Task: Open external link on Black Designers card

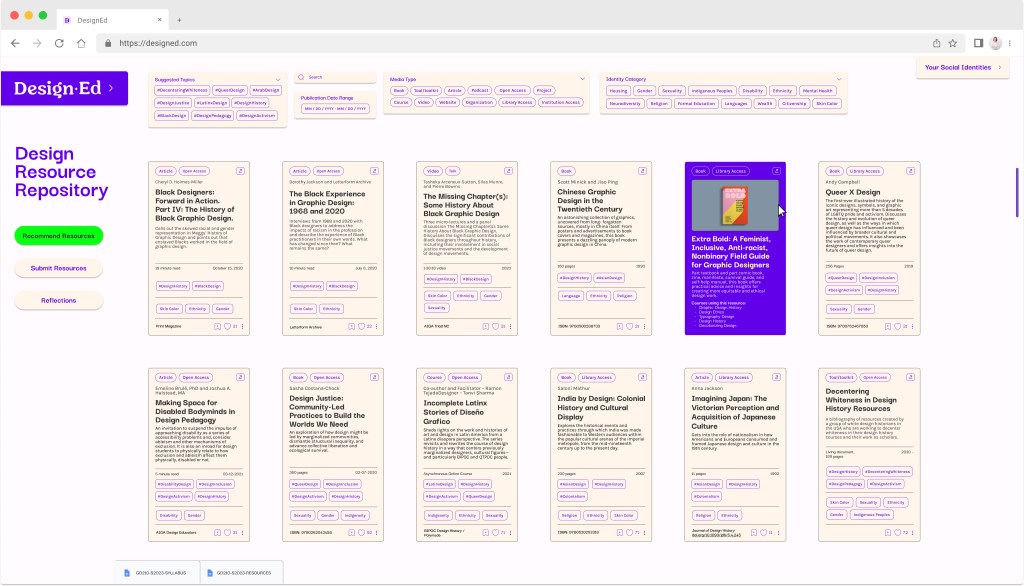Action: [x=240, y=171]
